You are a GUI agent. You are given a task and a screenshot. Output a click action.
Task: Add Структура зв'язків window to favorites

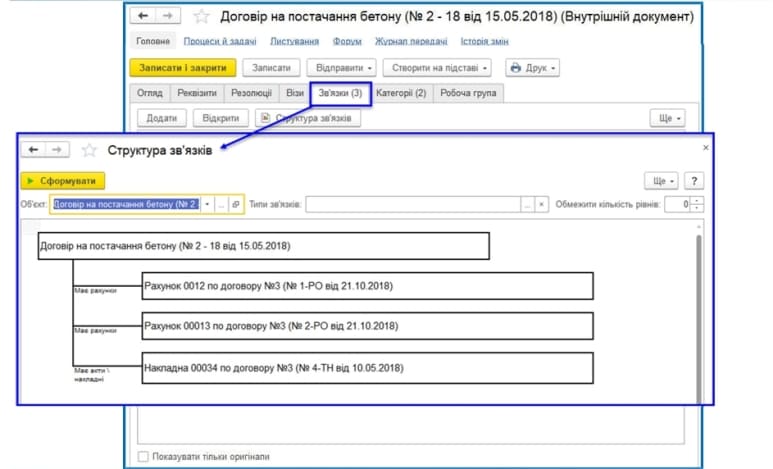pyautogui.click(x=88, y=150)
